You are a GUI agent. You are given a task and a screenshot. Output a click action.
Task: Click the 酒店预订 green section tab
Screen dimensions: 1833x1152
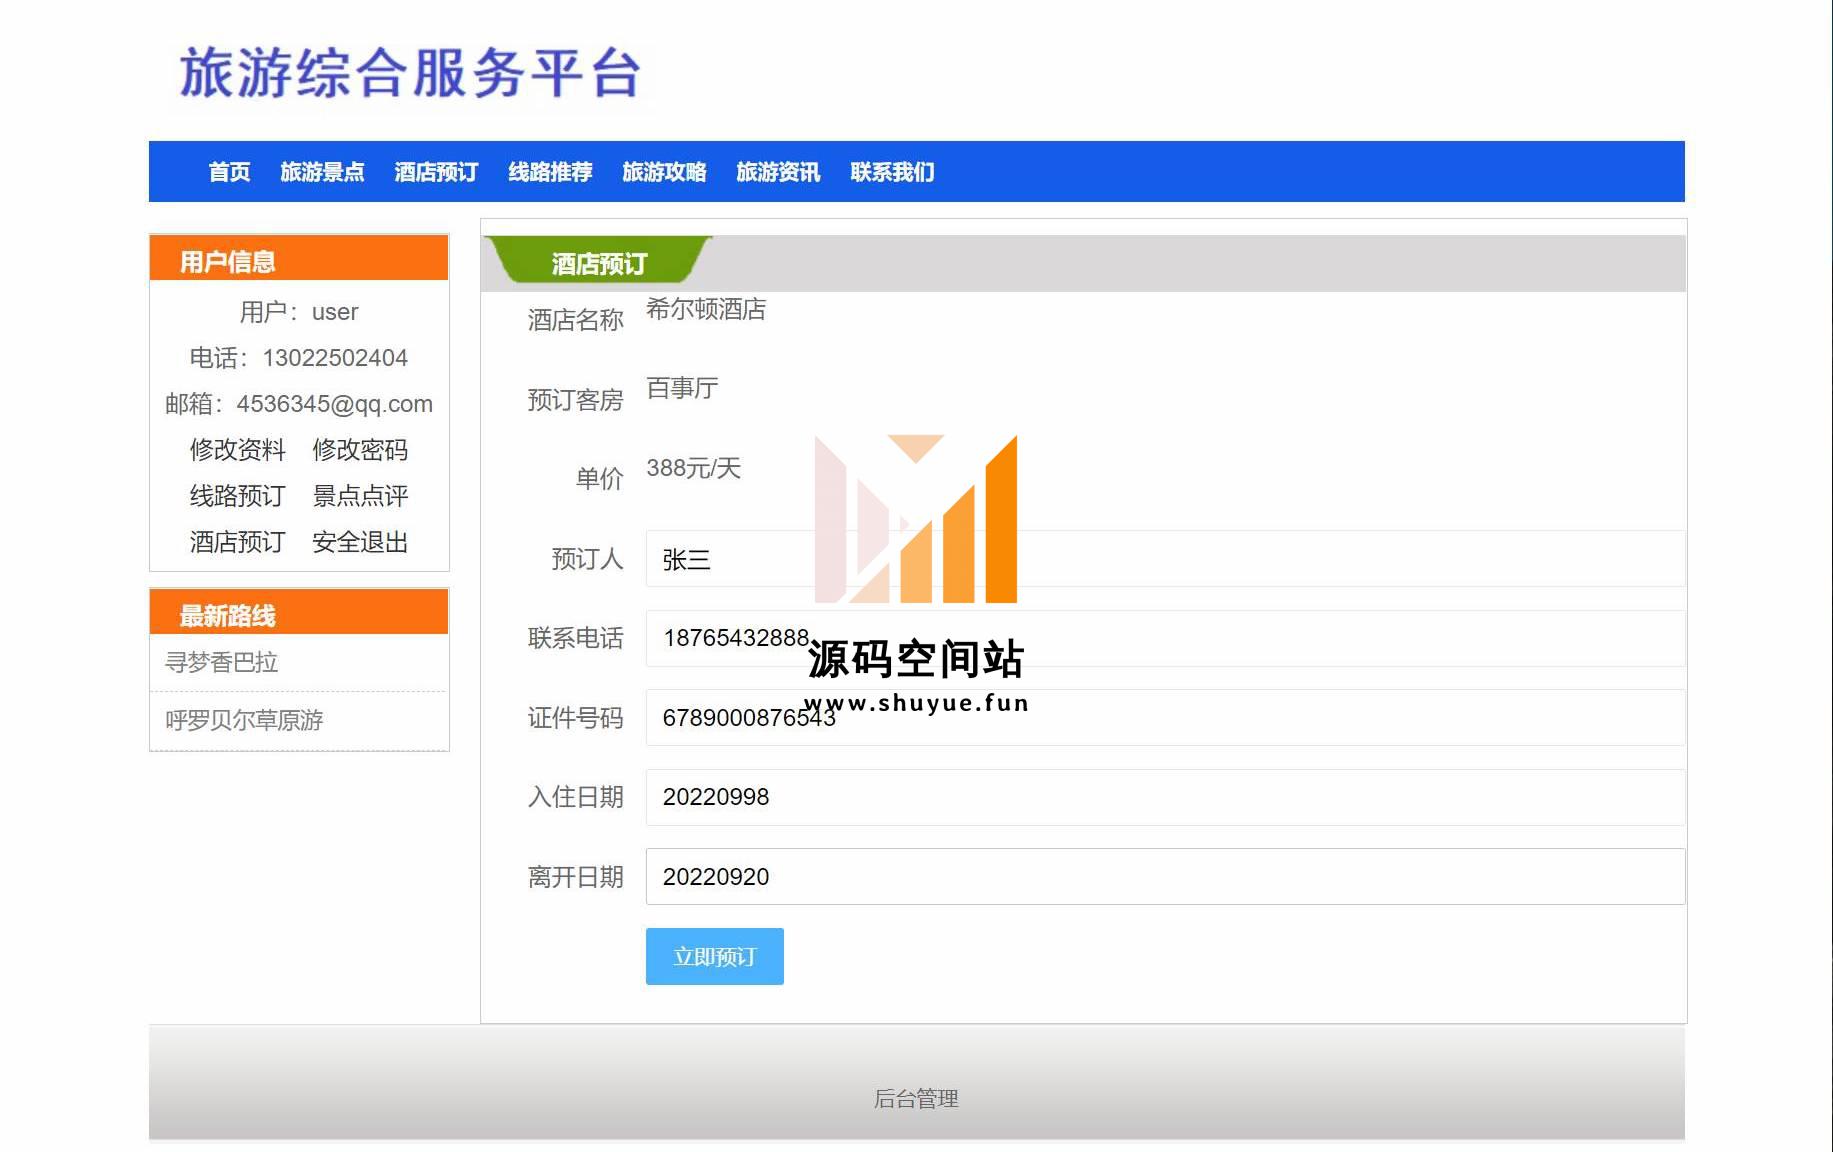pyautogui.click(x=598, y=262)
